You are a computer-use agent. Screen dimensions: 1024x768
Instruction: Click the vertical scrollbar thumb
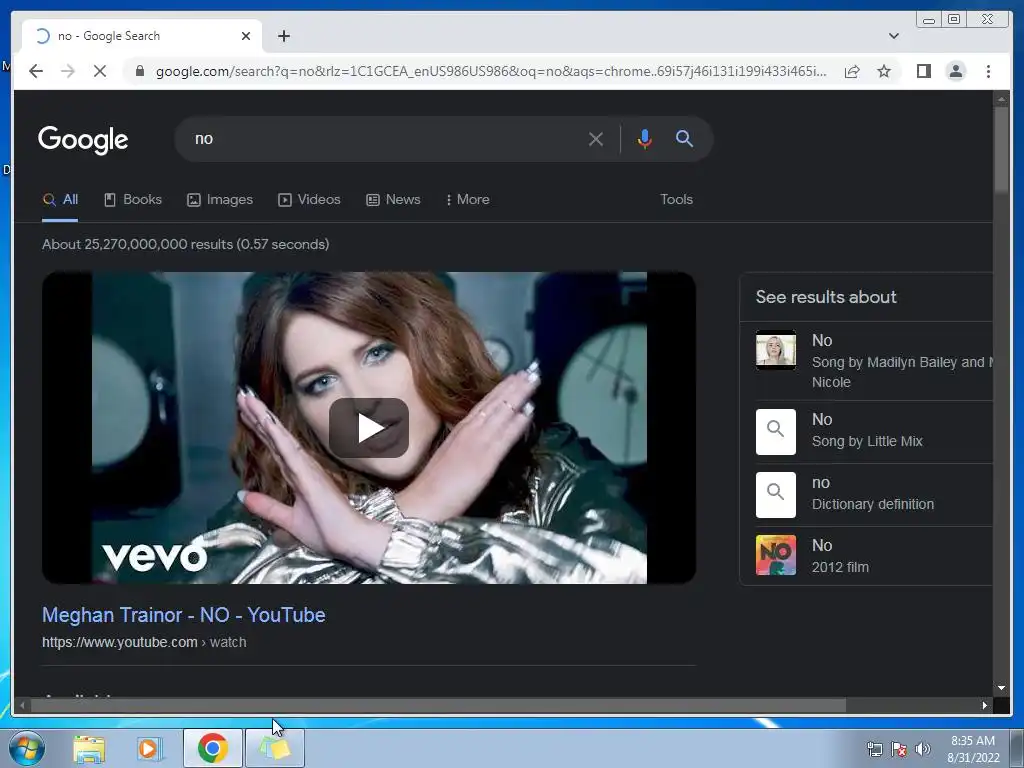click(1001, 149)
